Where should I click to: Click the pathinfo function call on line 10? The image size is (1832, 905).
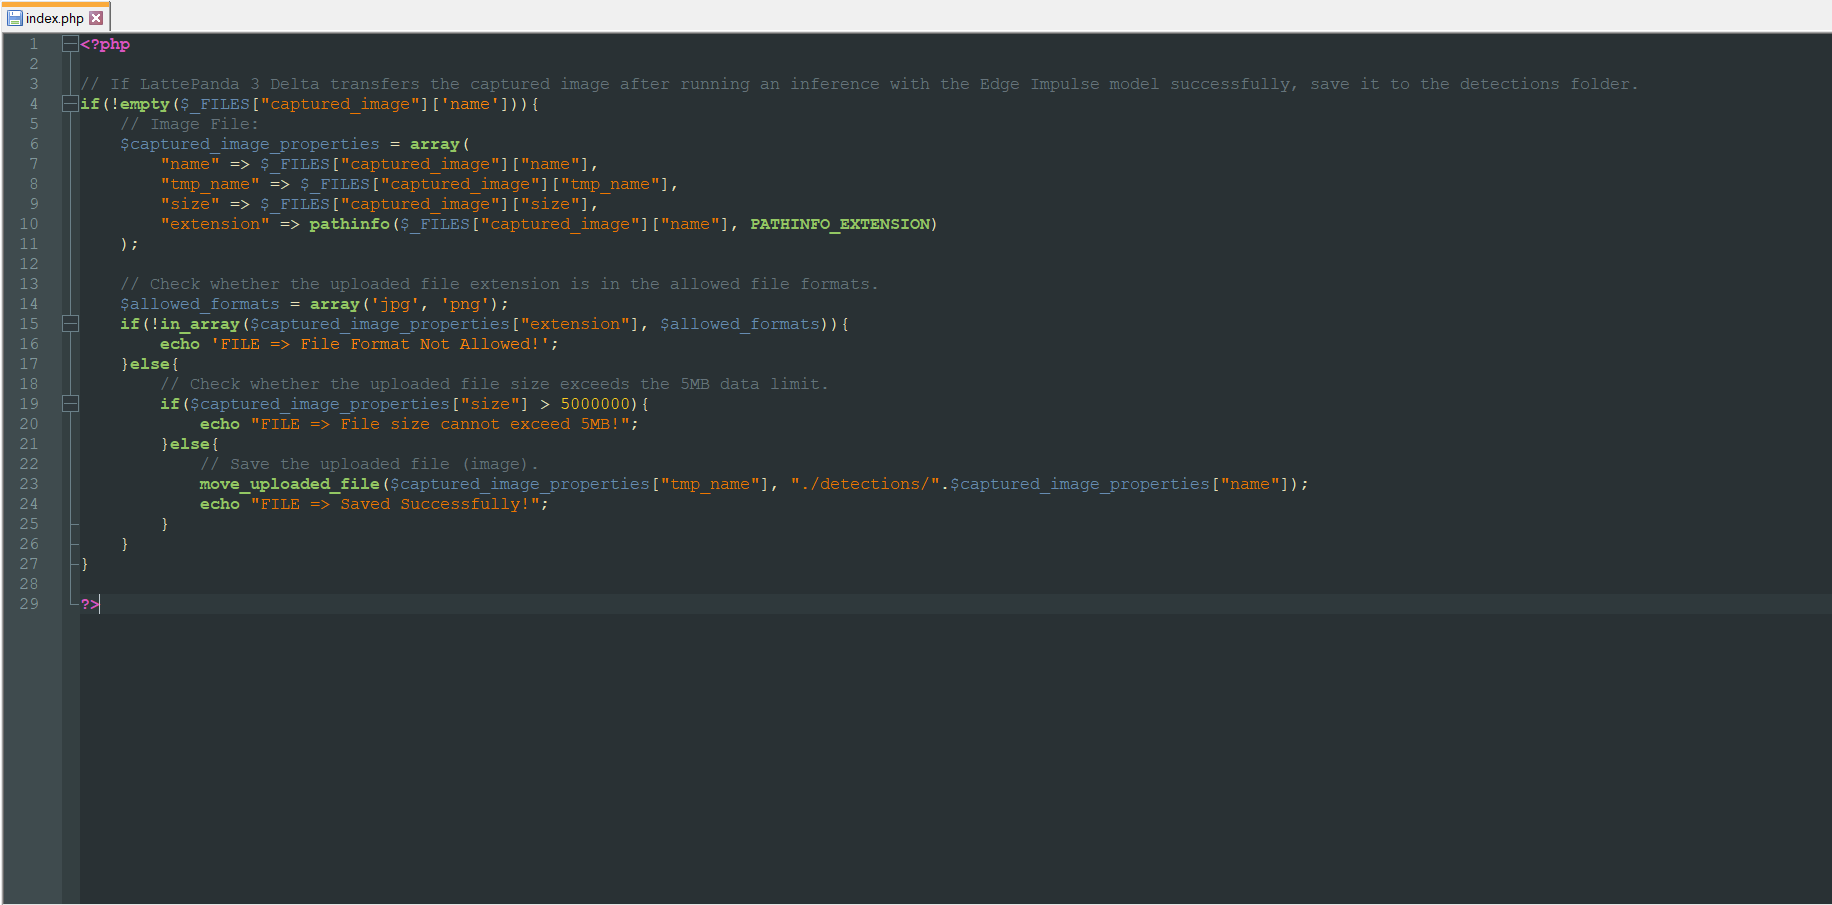point(349,224)
